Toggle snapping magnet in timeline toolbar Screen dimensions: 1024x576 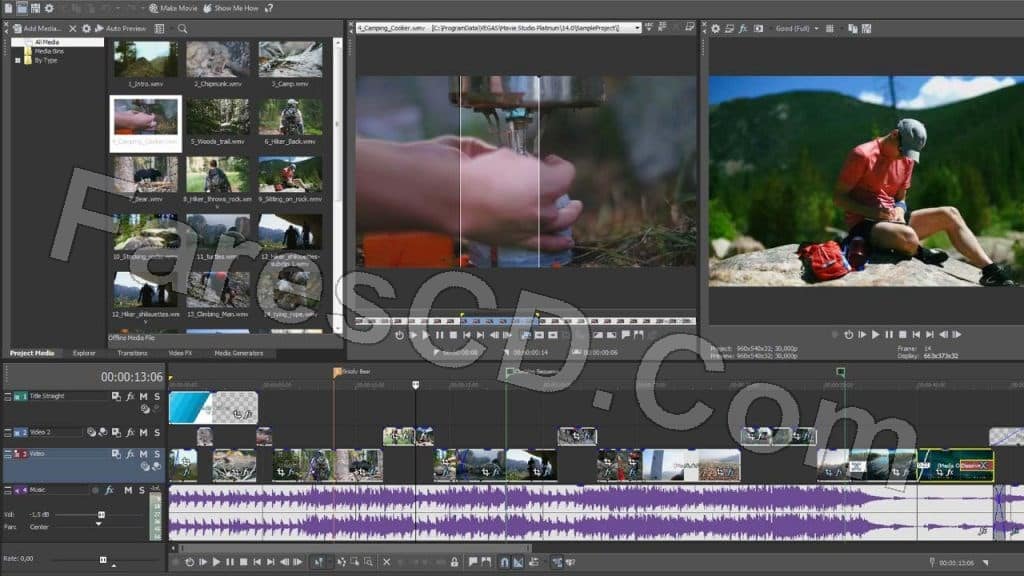(x=504, y=562)
